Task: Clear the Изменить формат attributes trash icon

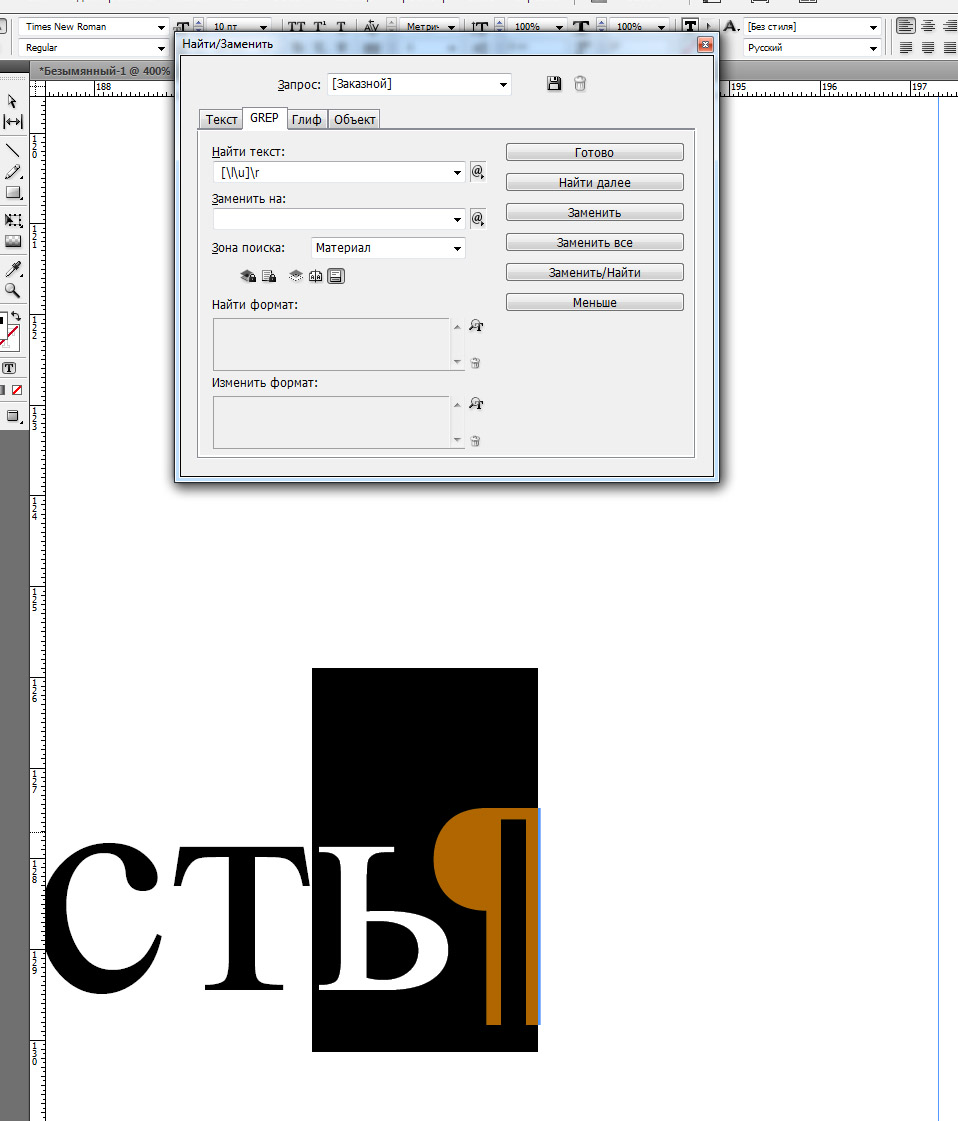Action: [475, 441]
